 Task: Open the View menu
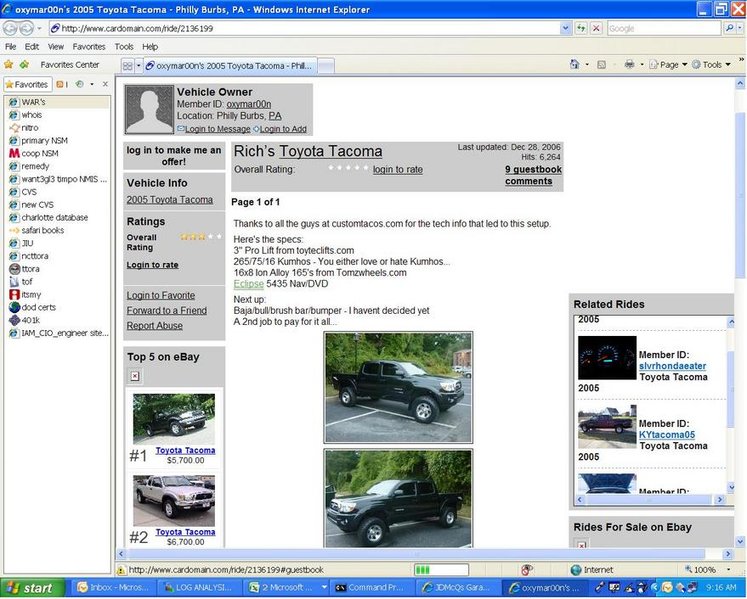click(x=56, y=47)
